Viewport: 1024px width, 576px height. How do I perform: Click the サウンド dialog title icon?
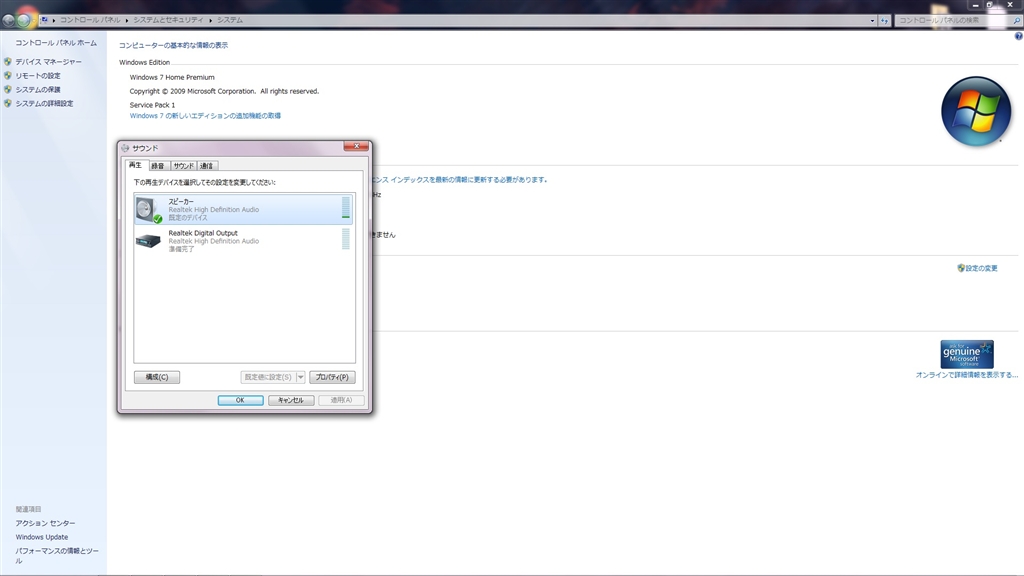125,148
